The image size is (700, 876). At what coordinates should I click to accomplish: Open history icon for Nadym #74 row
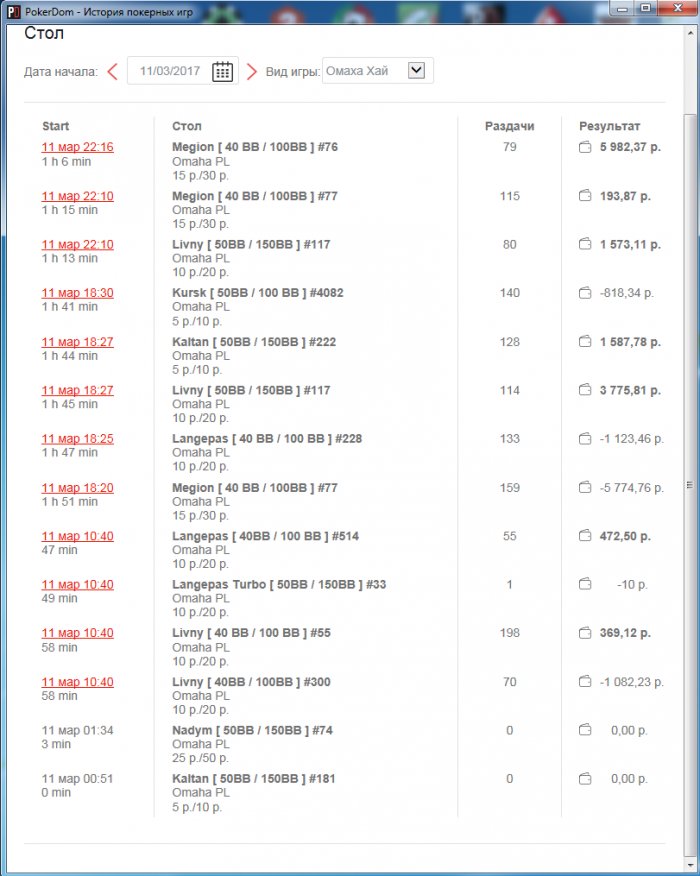[x=585, y=731]
